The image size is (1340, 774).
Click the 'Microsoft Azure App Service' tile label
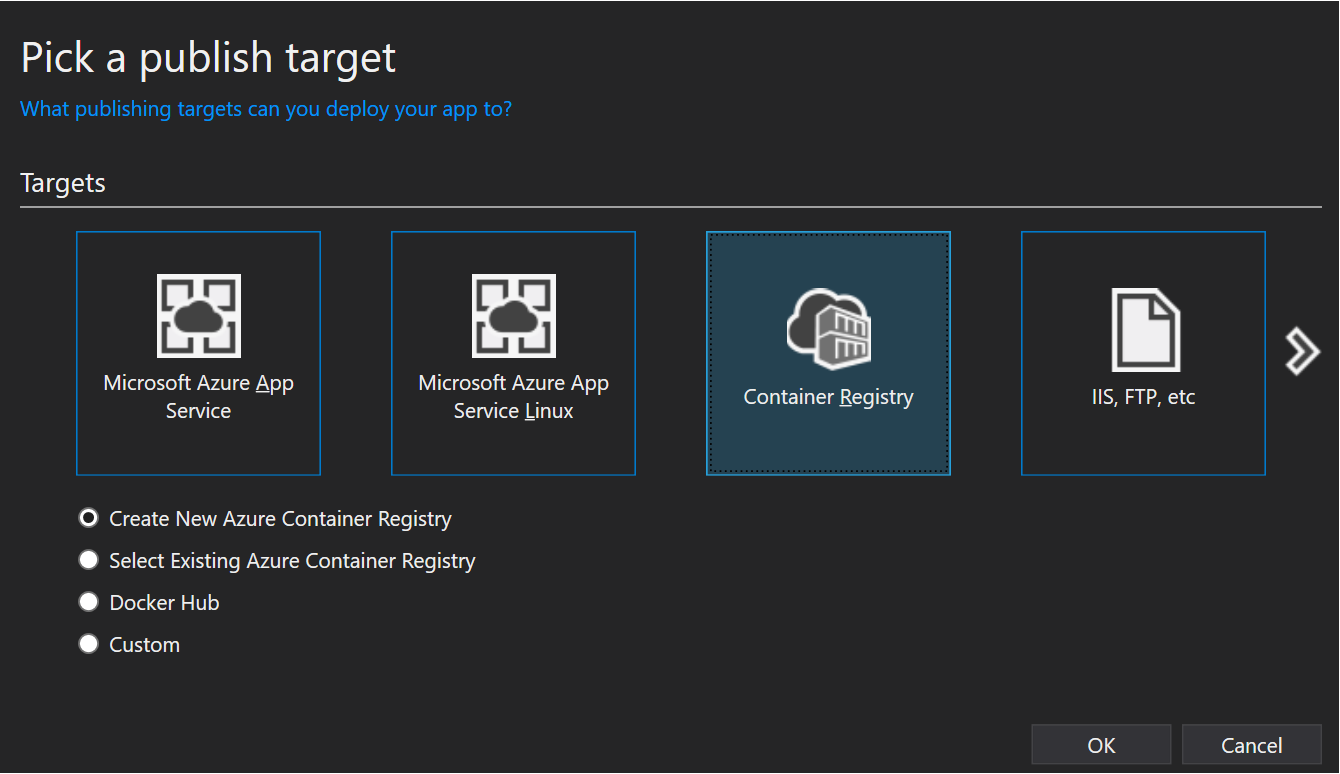tap(198, 397)
